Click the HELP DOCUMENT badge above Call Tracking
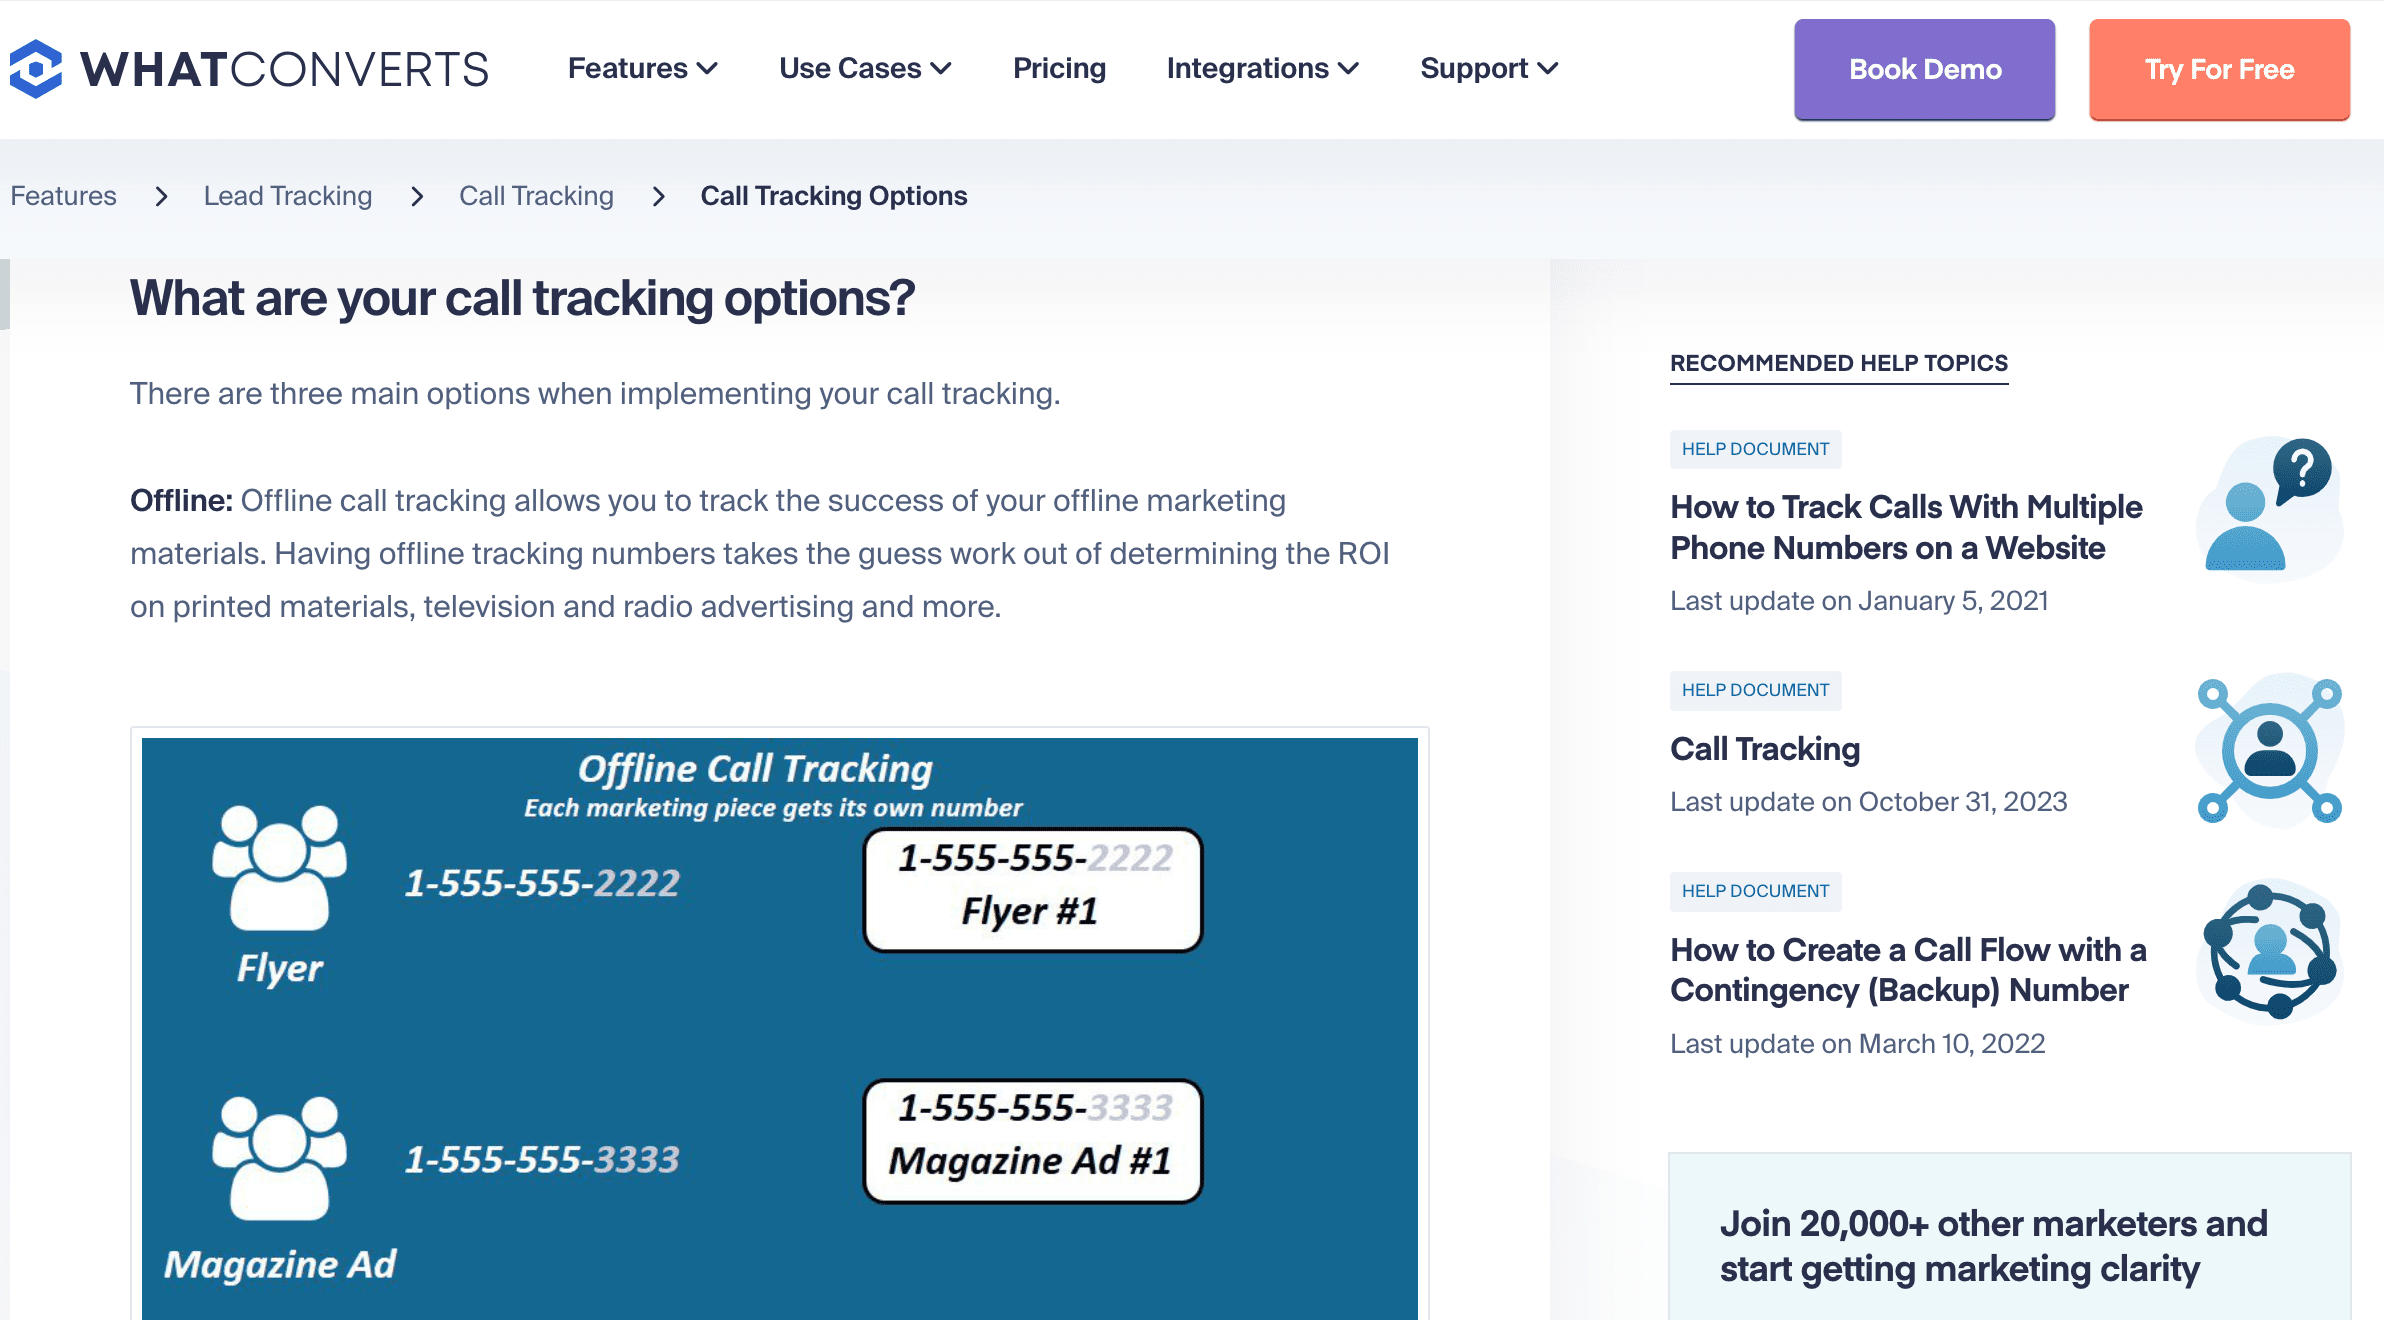The image size is (2384, 1320). pos(1755,690)
